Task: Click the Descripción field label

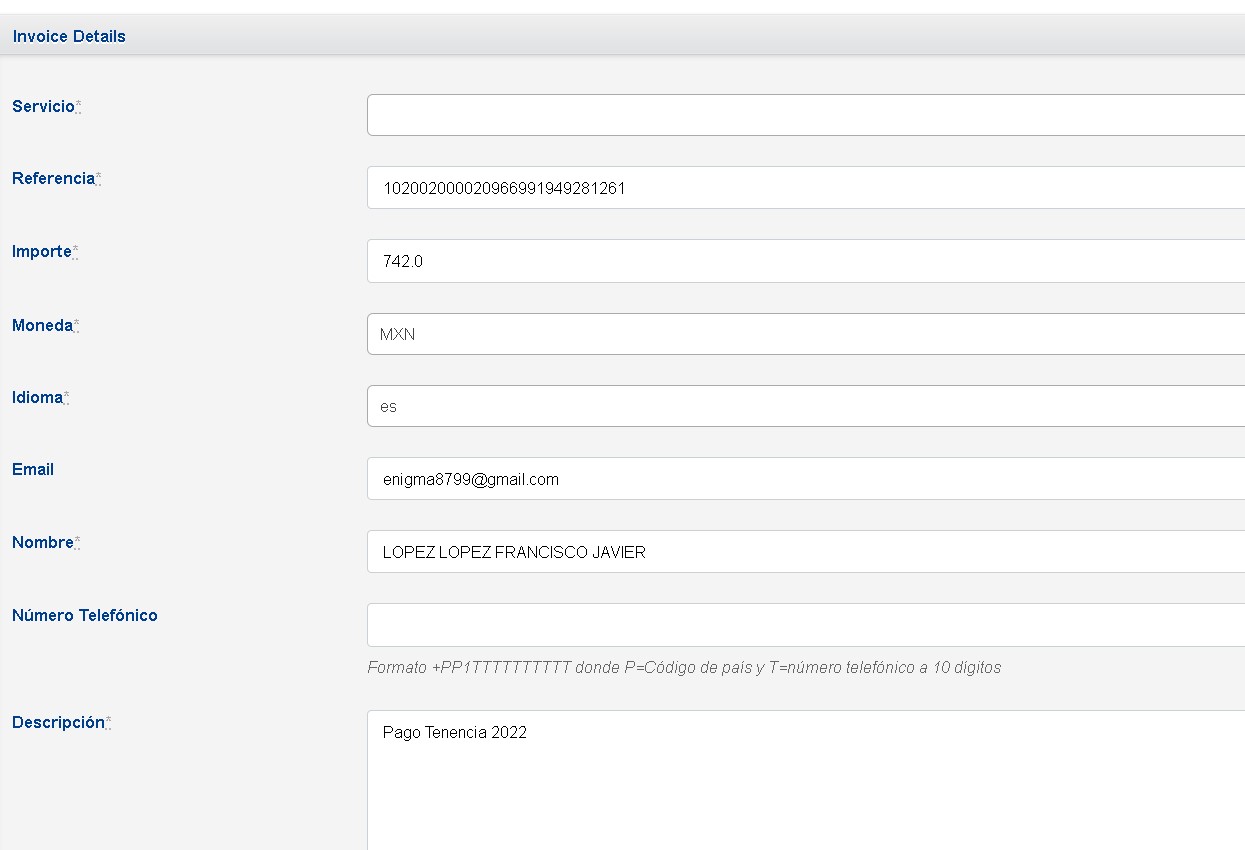Action: (x=58, y=722)
